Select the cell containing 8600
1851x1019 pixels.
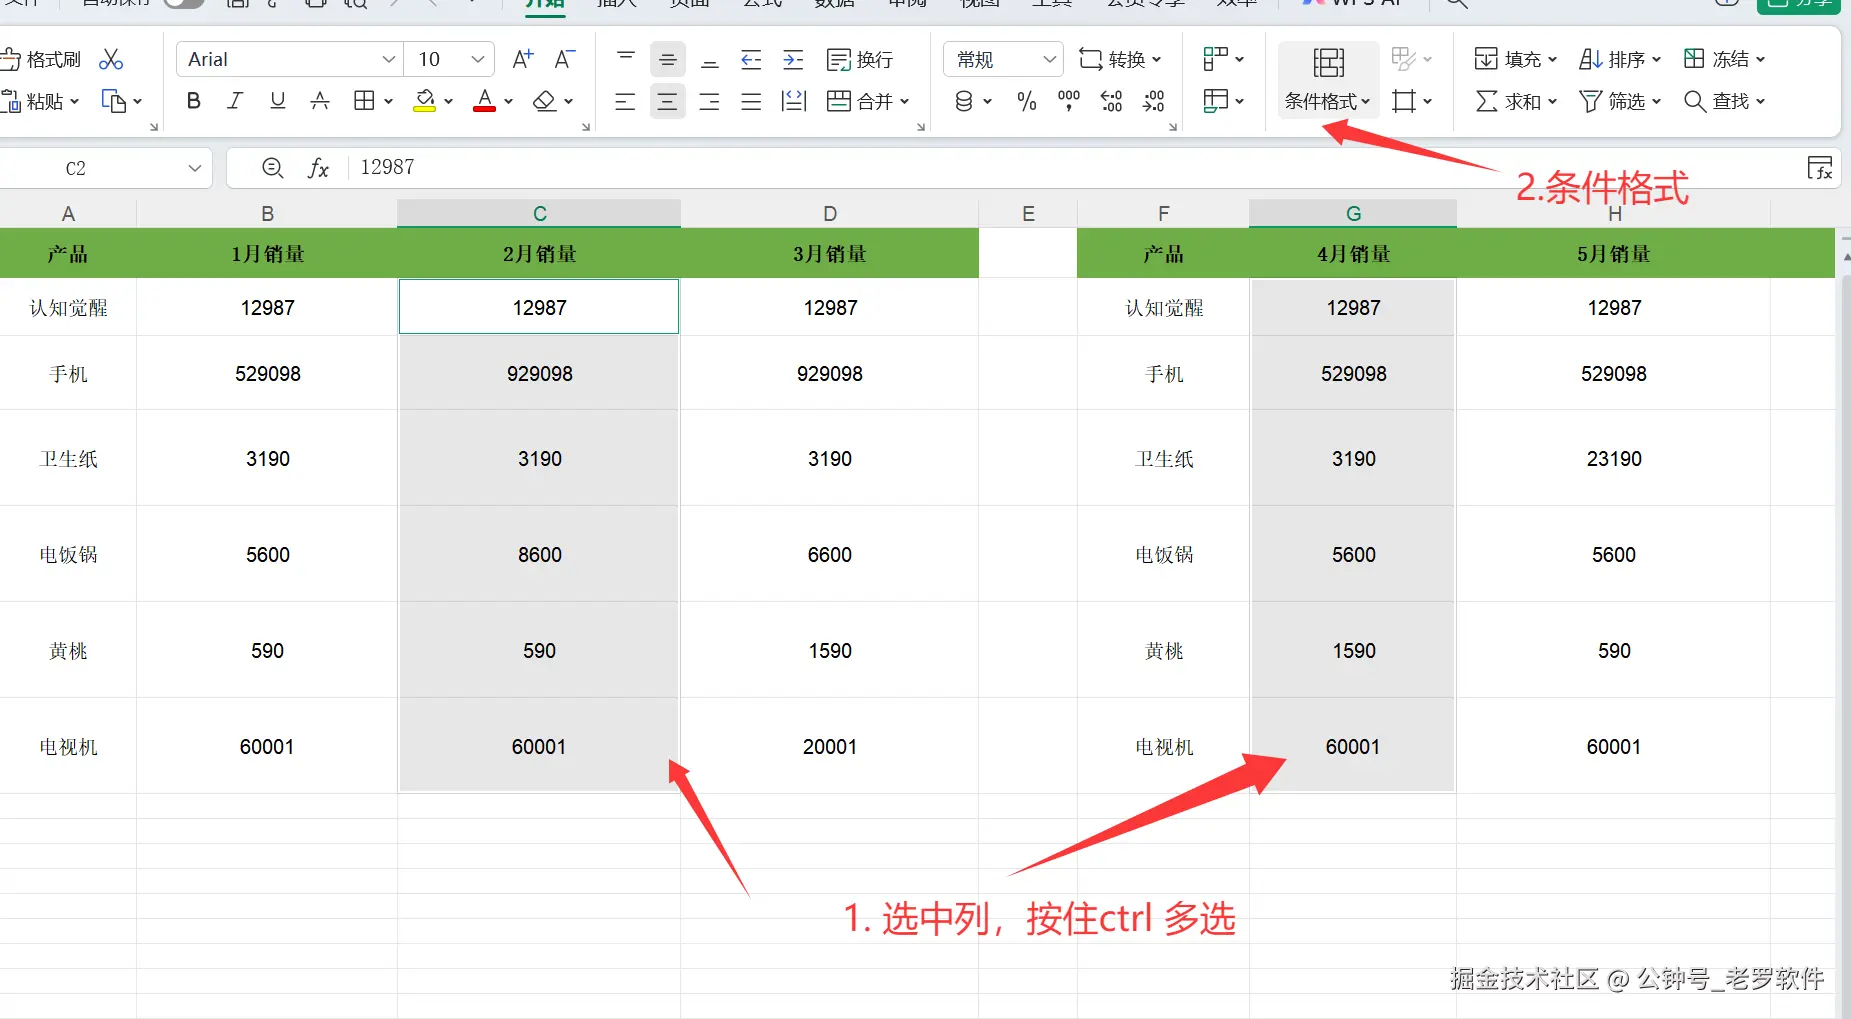coord(539,554)
